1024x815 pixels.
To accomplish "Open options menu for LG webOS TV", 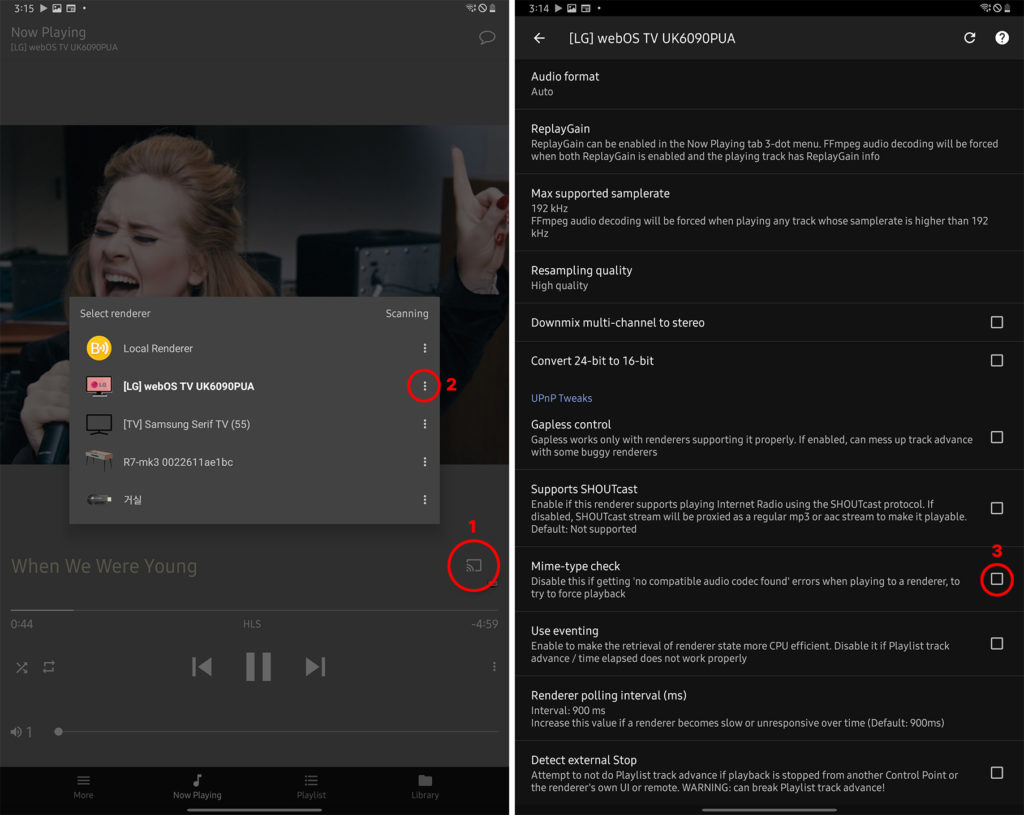I will click(424, 386).
